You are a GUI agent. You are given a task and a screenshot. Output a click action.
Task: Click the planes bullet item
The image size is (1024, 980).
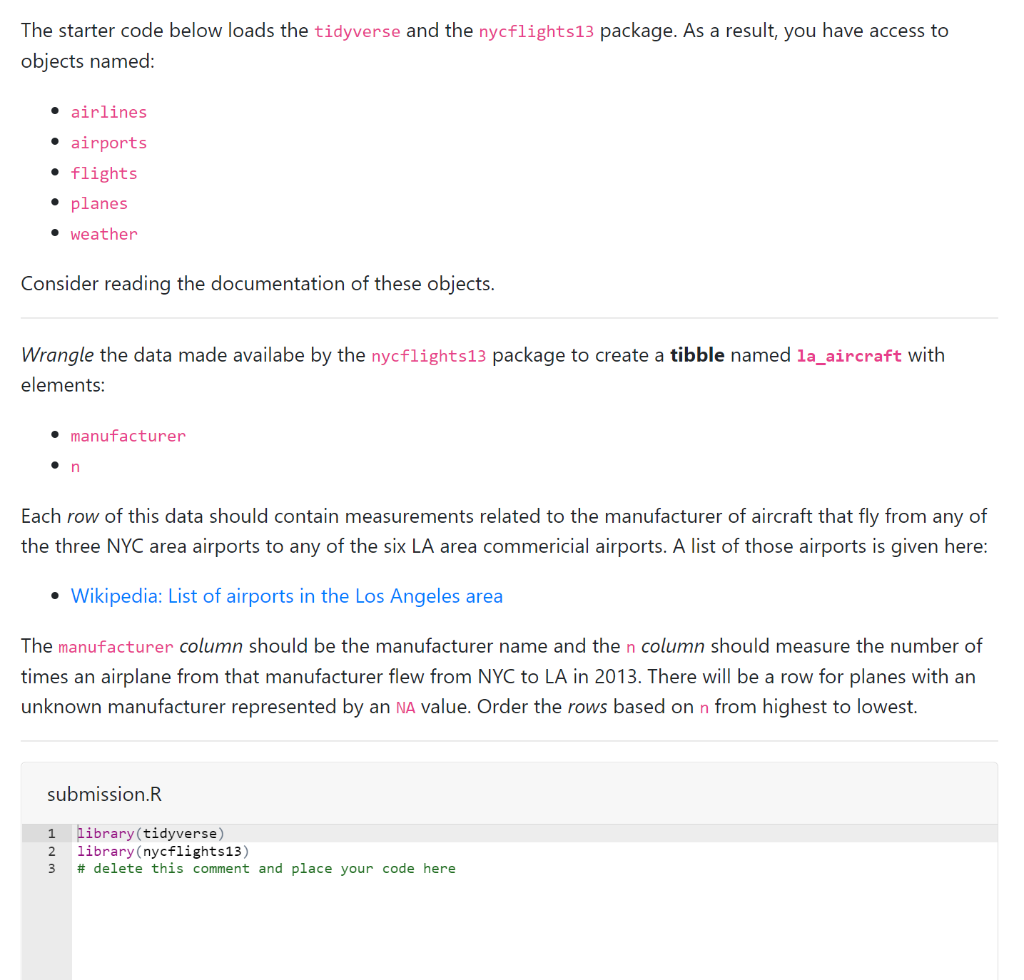[x=99, y=203]
